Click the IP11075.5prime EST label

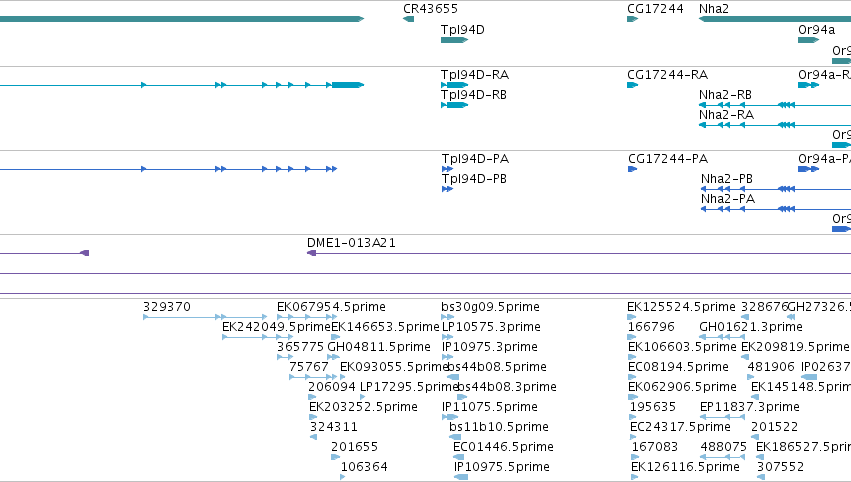click(x=490, y=407)
